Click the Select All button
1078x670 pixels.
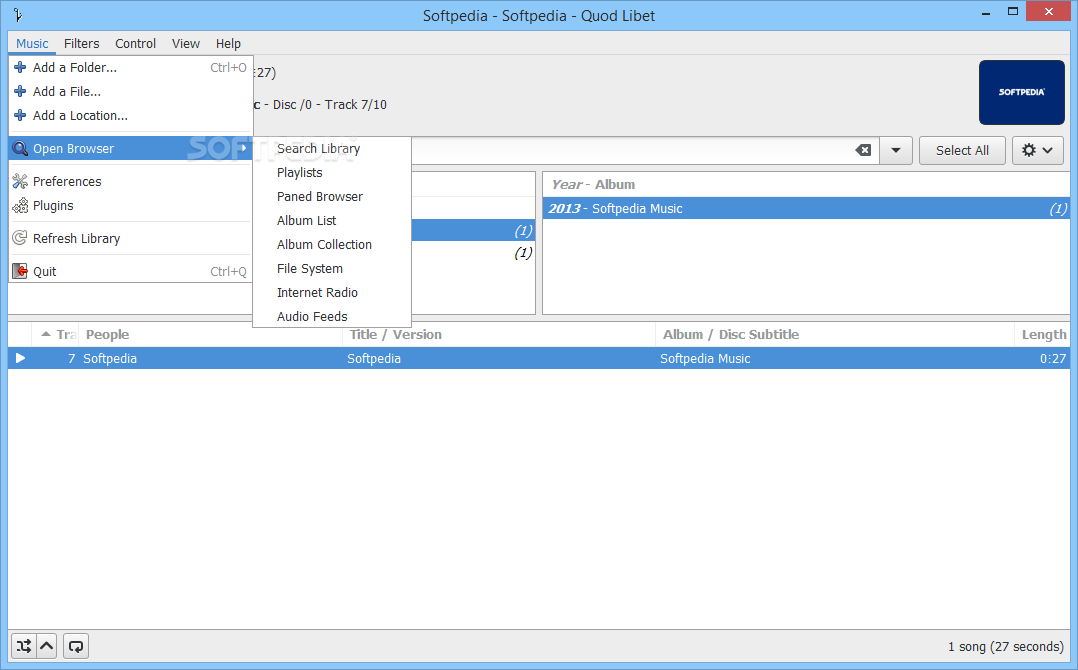(x=962, y=150)
